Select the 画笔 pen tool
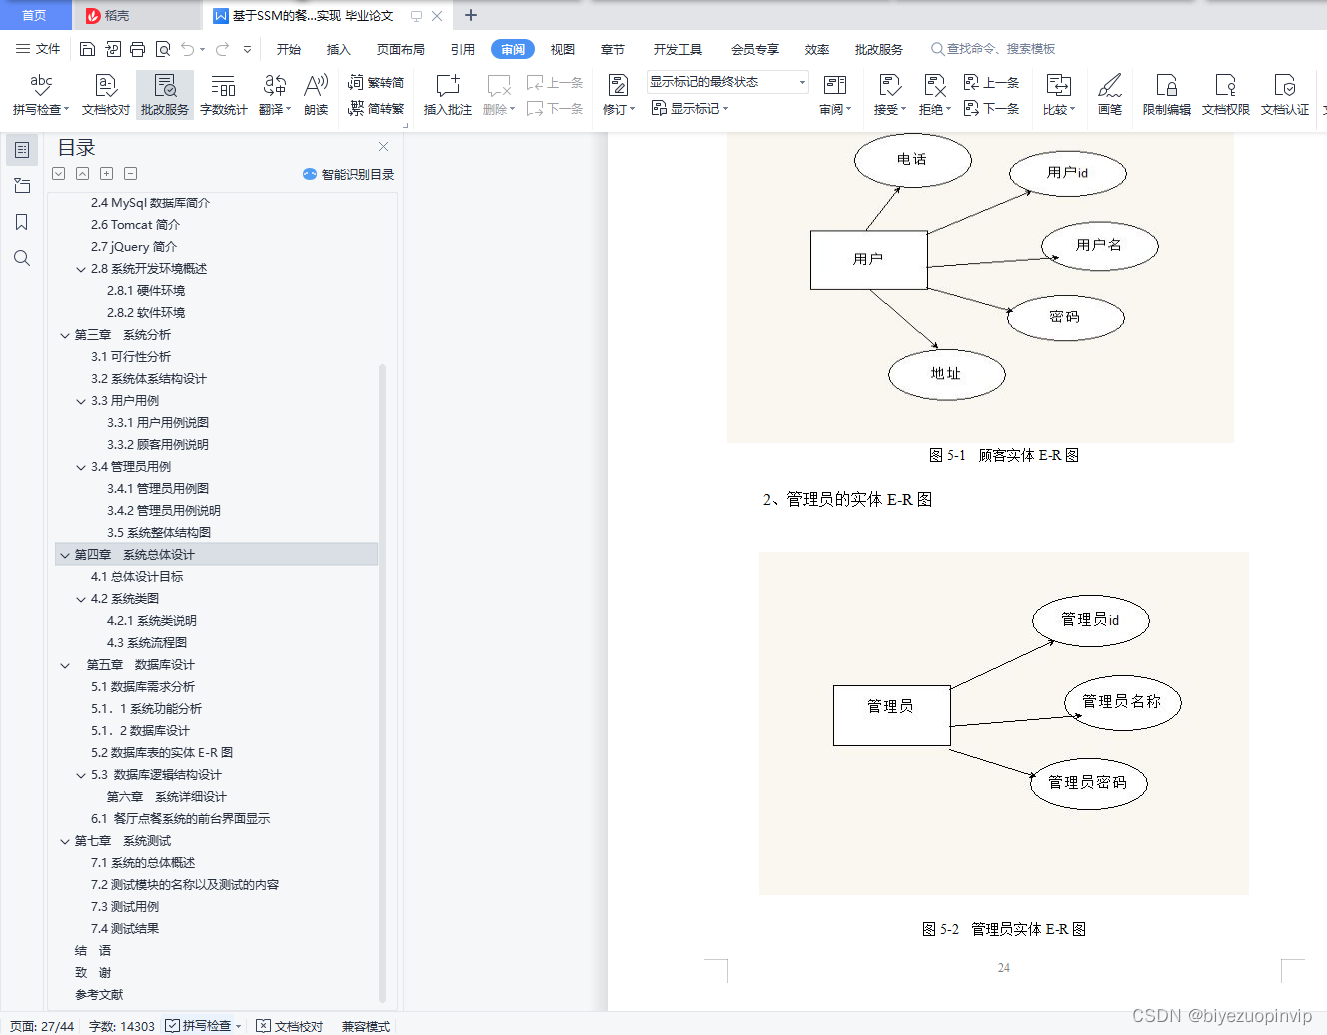The width and height of the screenshot is (1327, 1035). [x=1109, y=95]
